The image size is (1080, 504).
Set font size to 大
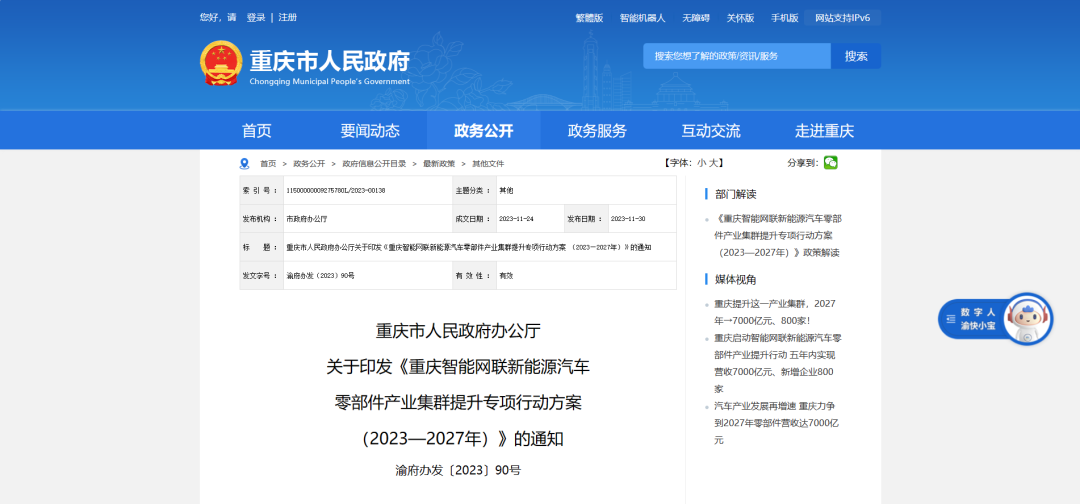(x=714, y=163)
